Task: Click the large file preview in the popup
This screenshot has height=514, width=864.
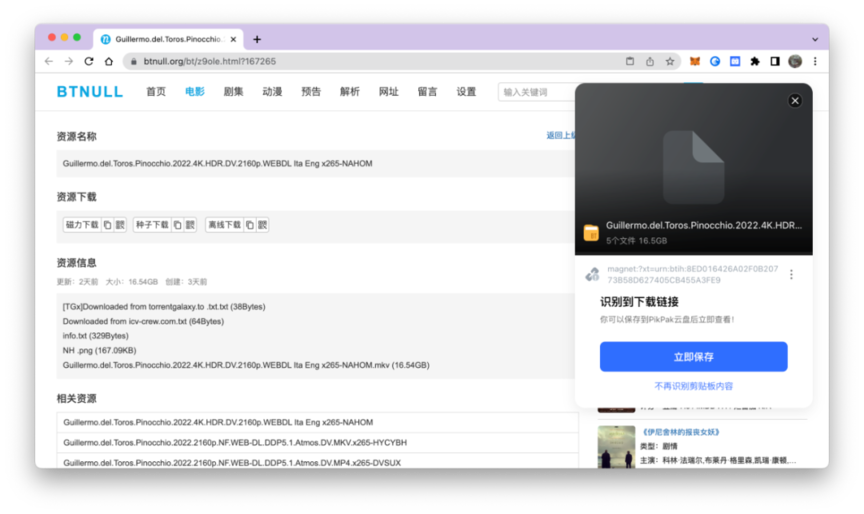Action: (693, 167)
